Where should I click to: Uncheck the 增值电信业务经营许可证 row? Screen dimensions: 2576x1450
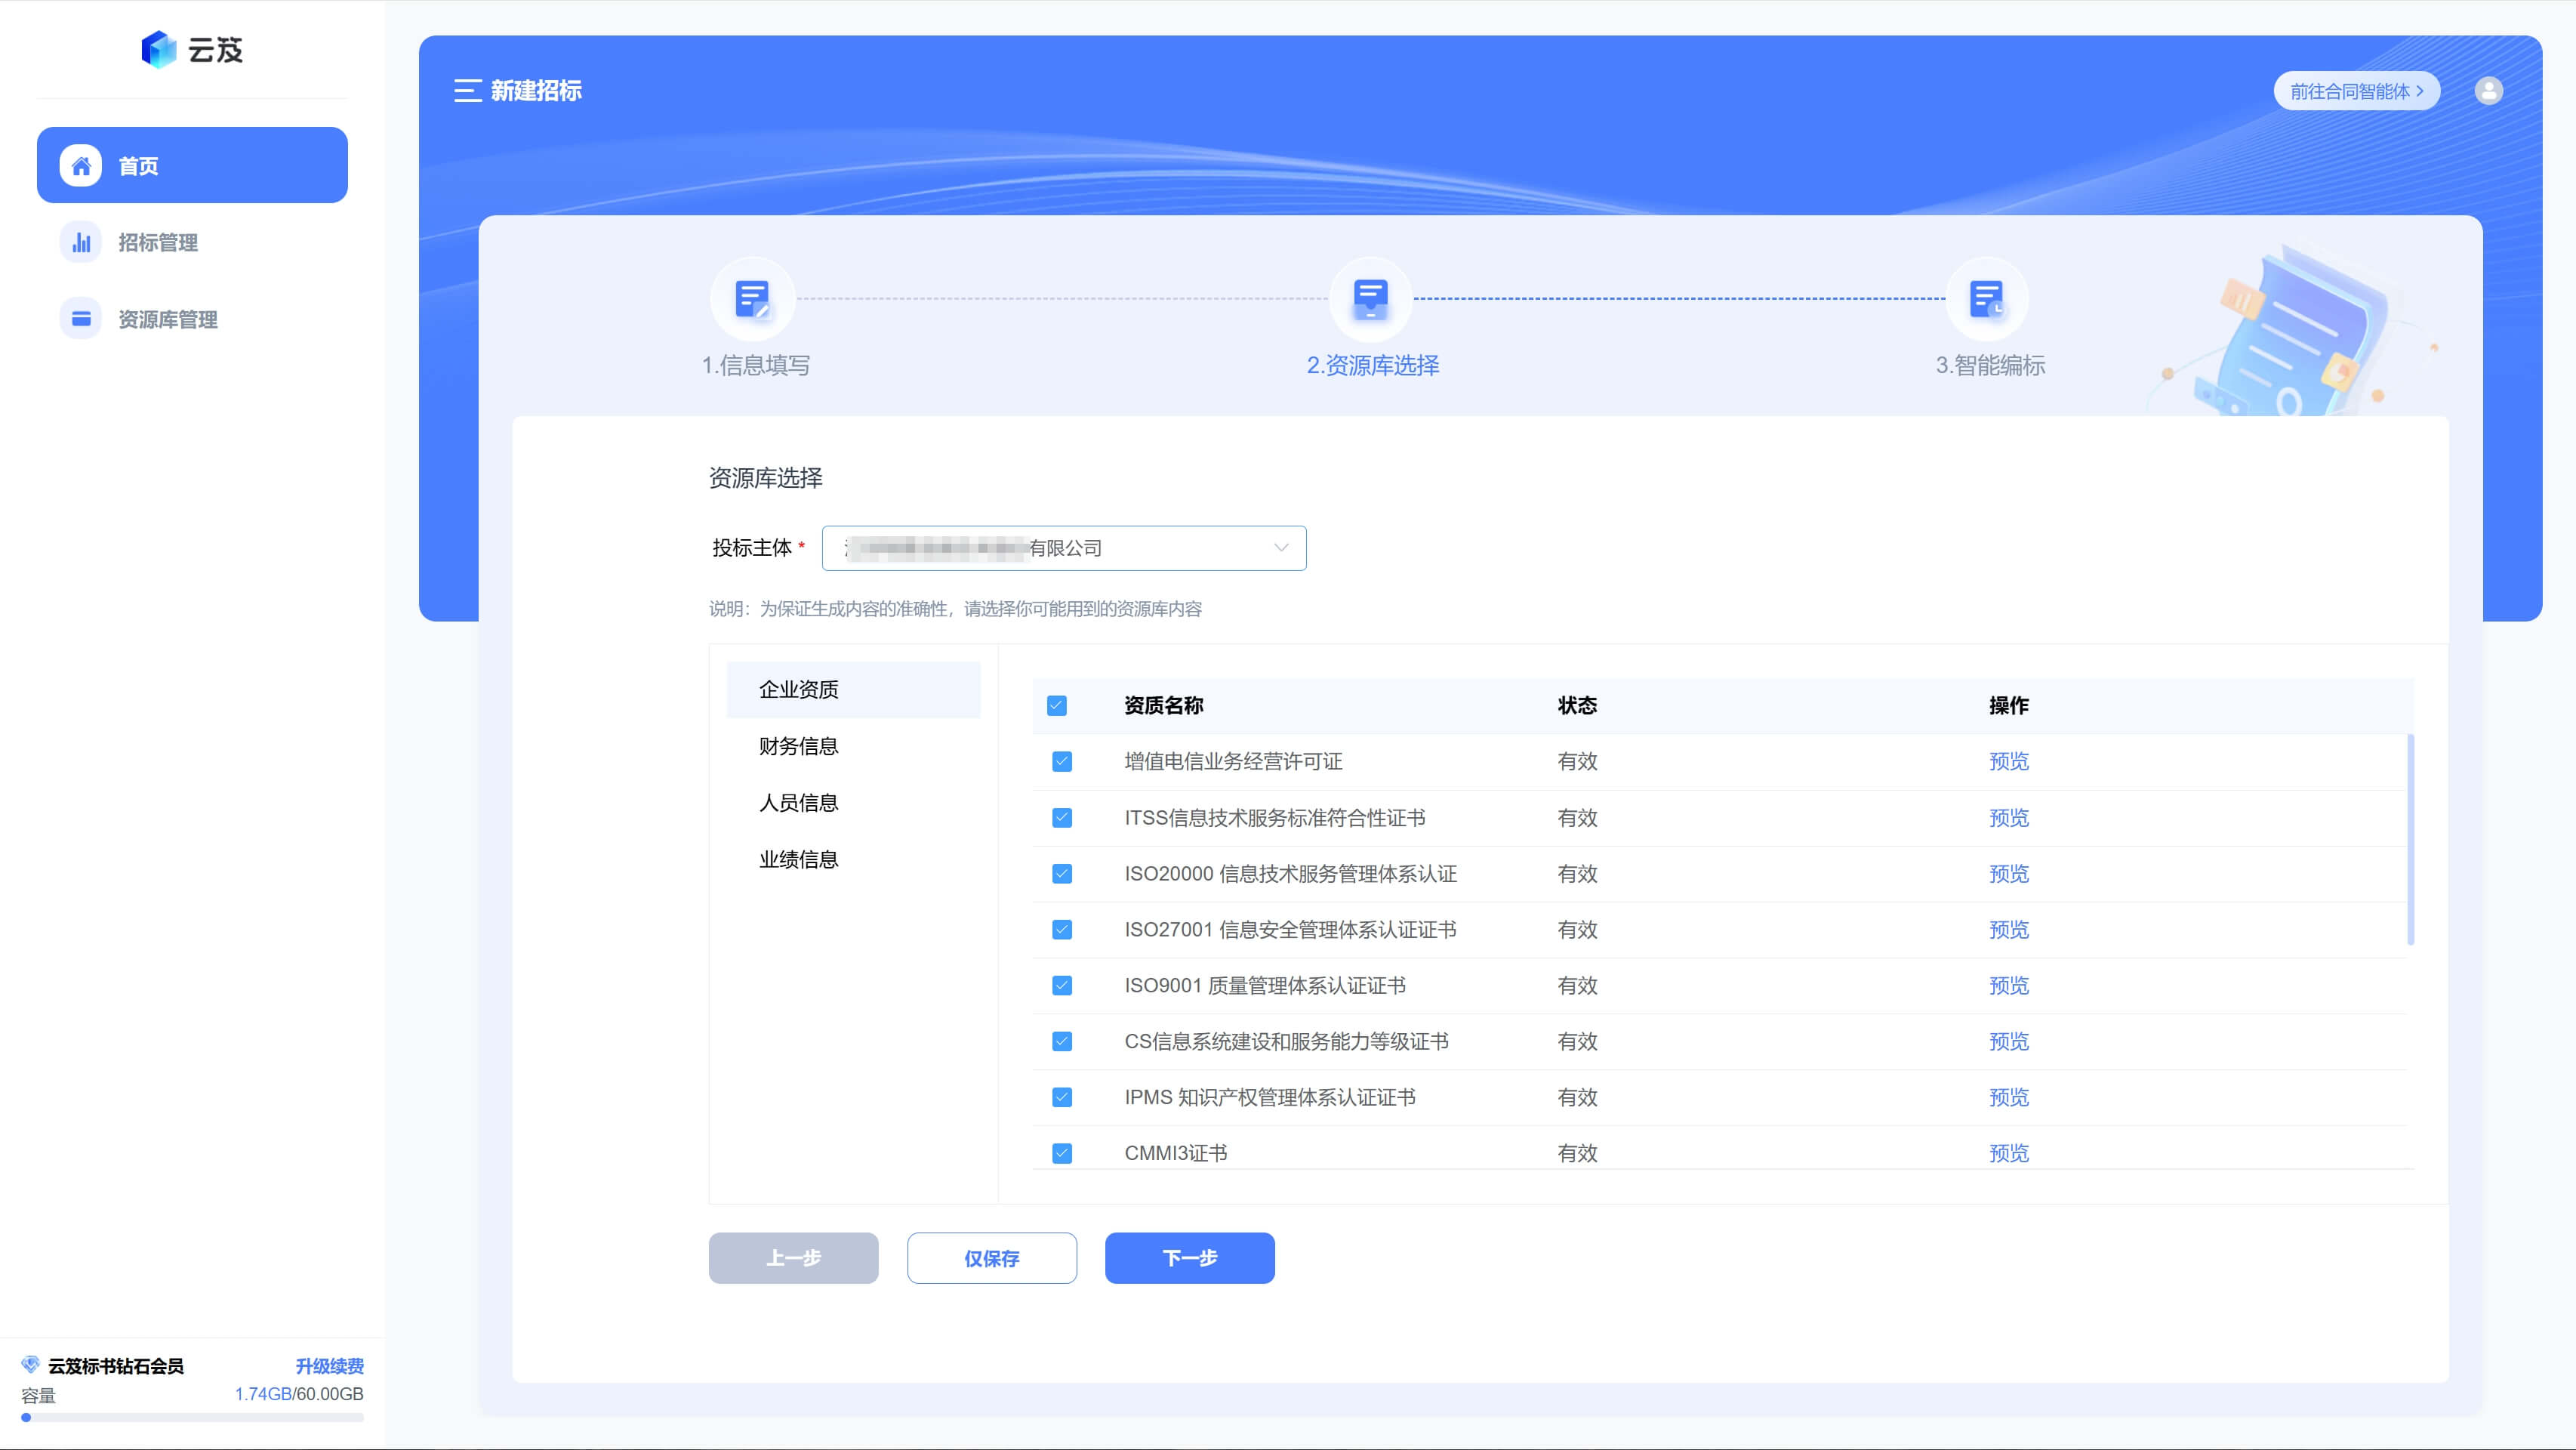(x=1062, y=762)
